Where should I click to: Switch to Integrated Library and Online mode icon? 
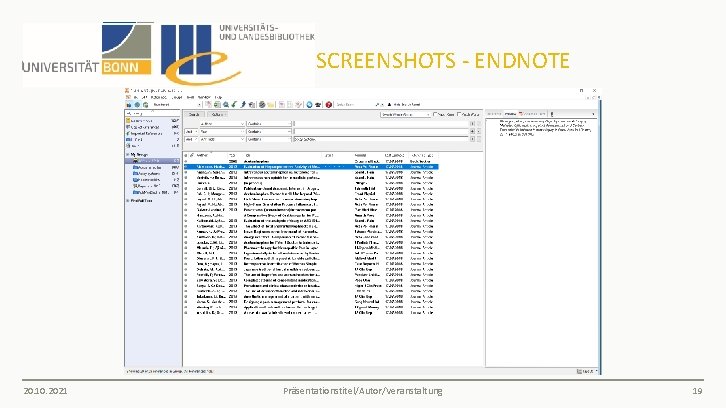(x=145, y=105)
